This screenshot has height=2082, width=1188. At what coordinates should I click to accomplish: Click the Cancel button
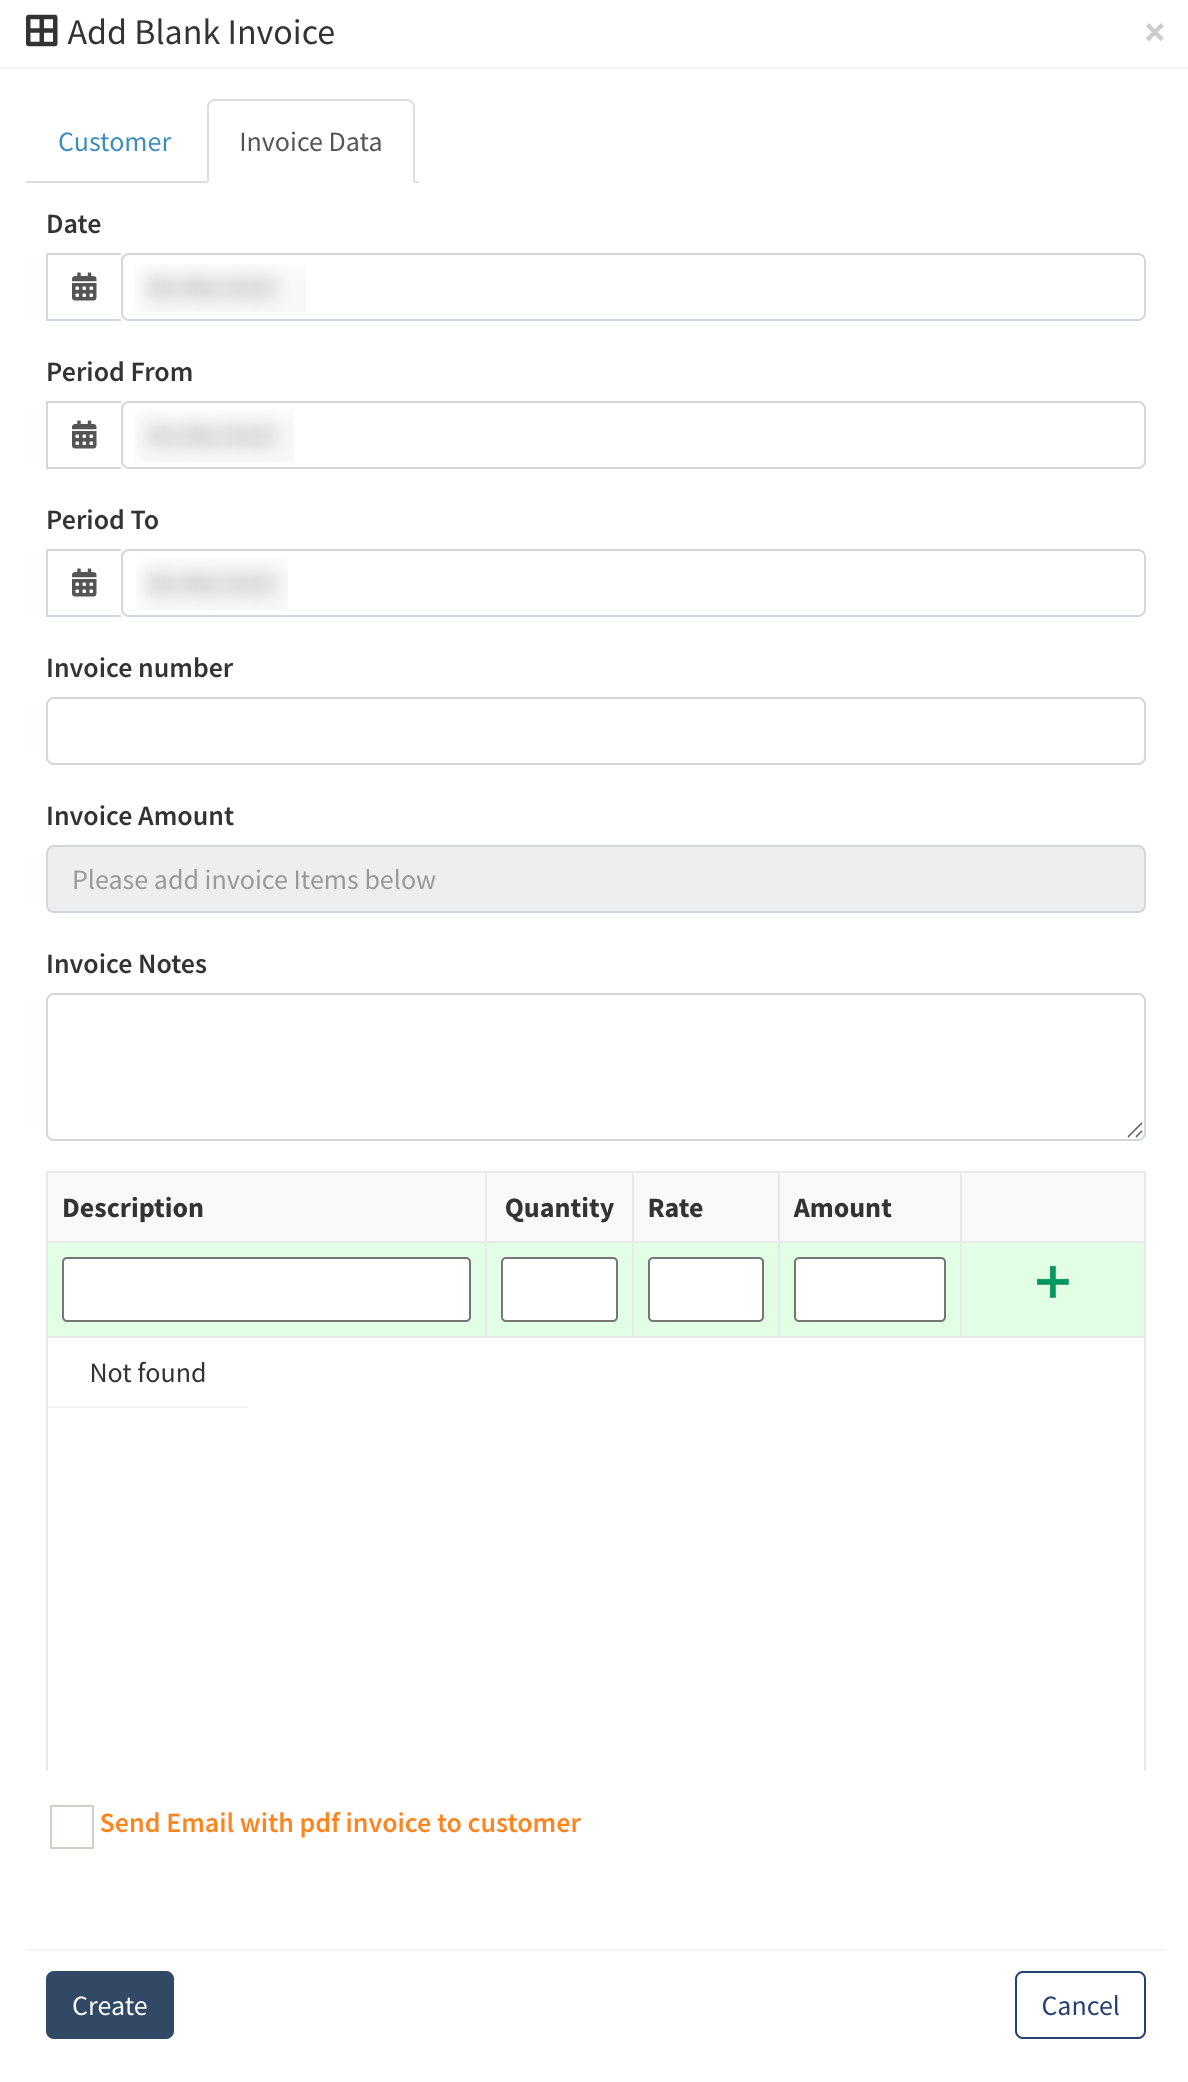pos(1080,2005)
